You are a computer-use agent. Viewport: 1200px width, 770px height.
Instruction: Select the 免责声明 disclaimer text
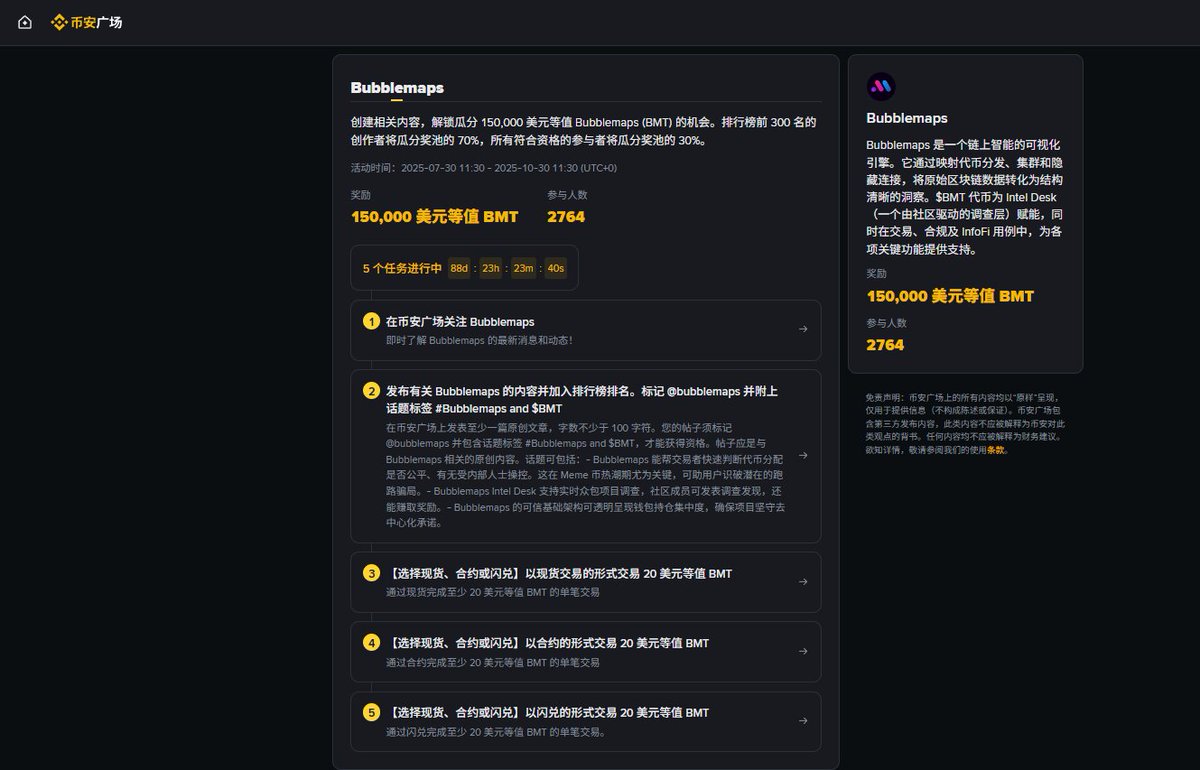coord(965,424)
